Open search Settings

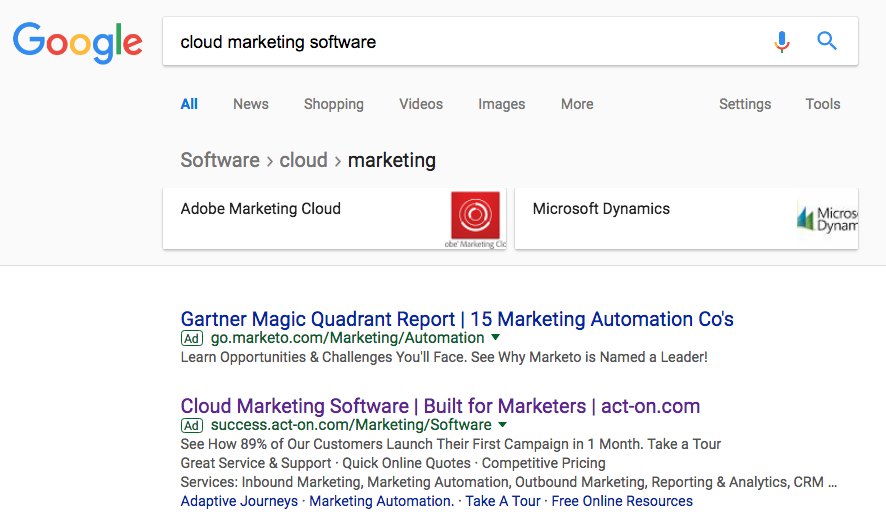pyautogui.click(x=745, y=104)
